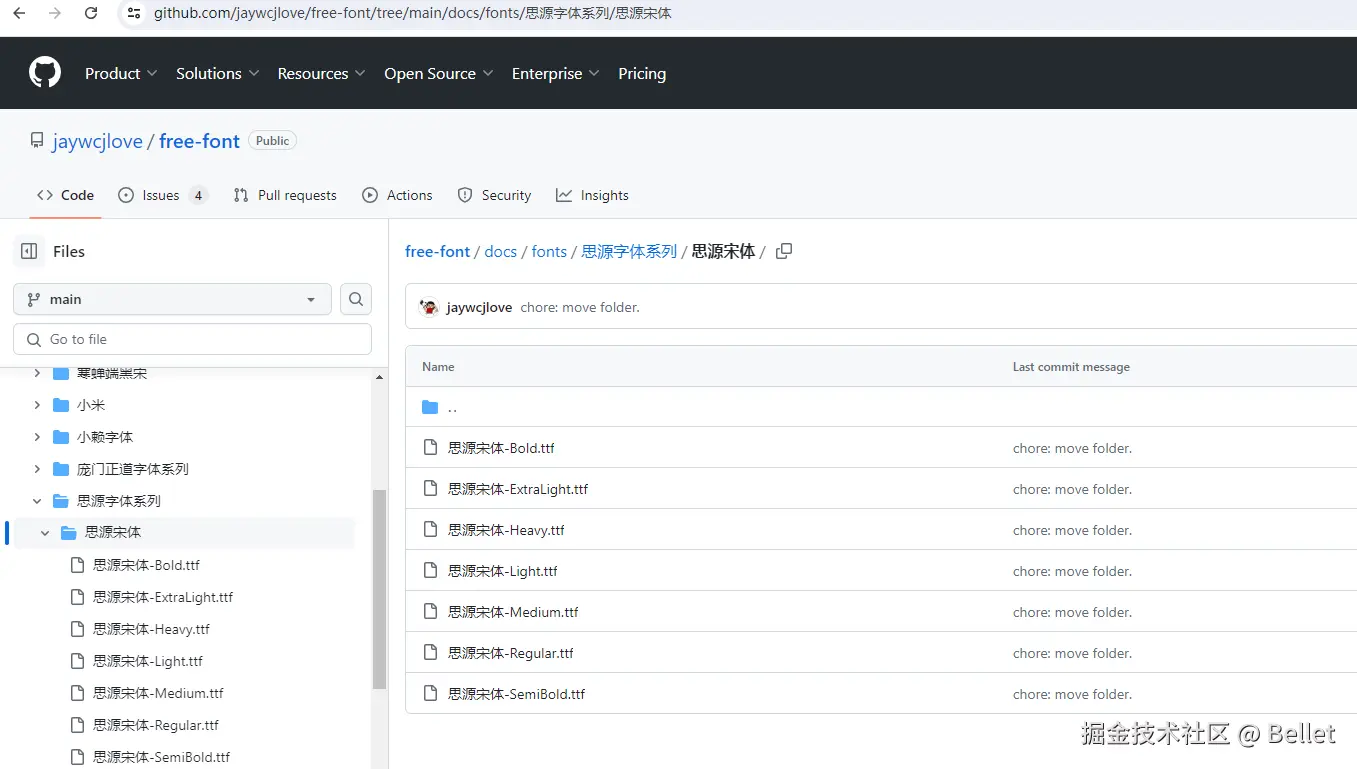Collapse the 思源字体系列 folder chevron
The width and height of the screenshot is (1357, 769).
tap(37, 501)
